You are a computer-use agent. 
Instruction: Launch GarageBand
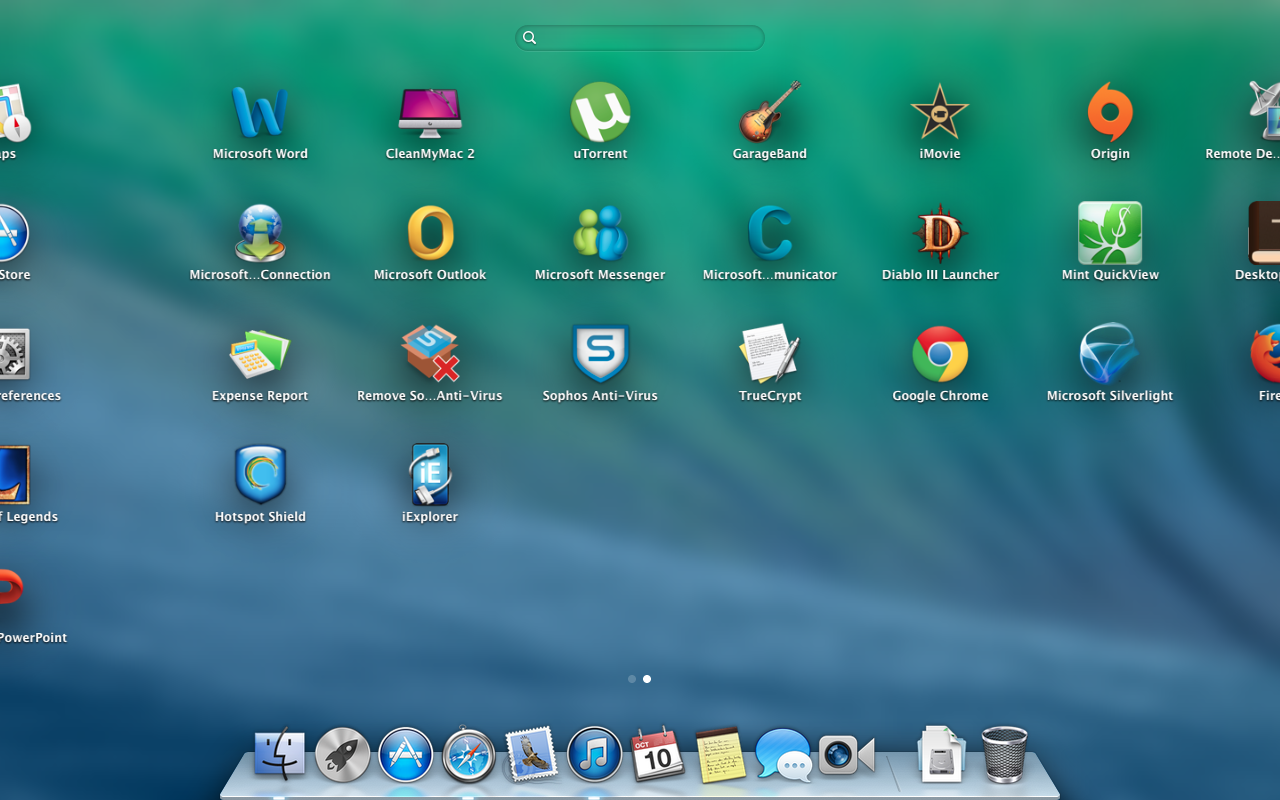770,112
